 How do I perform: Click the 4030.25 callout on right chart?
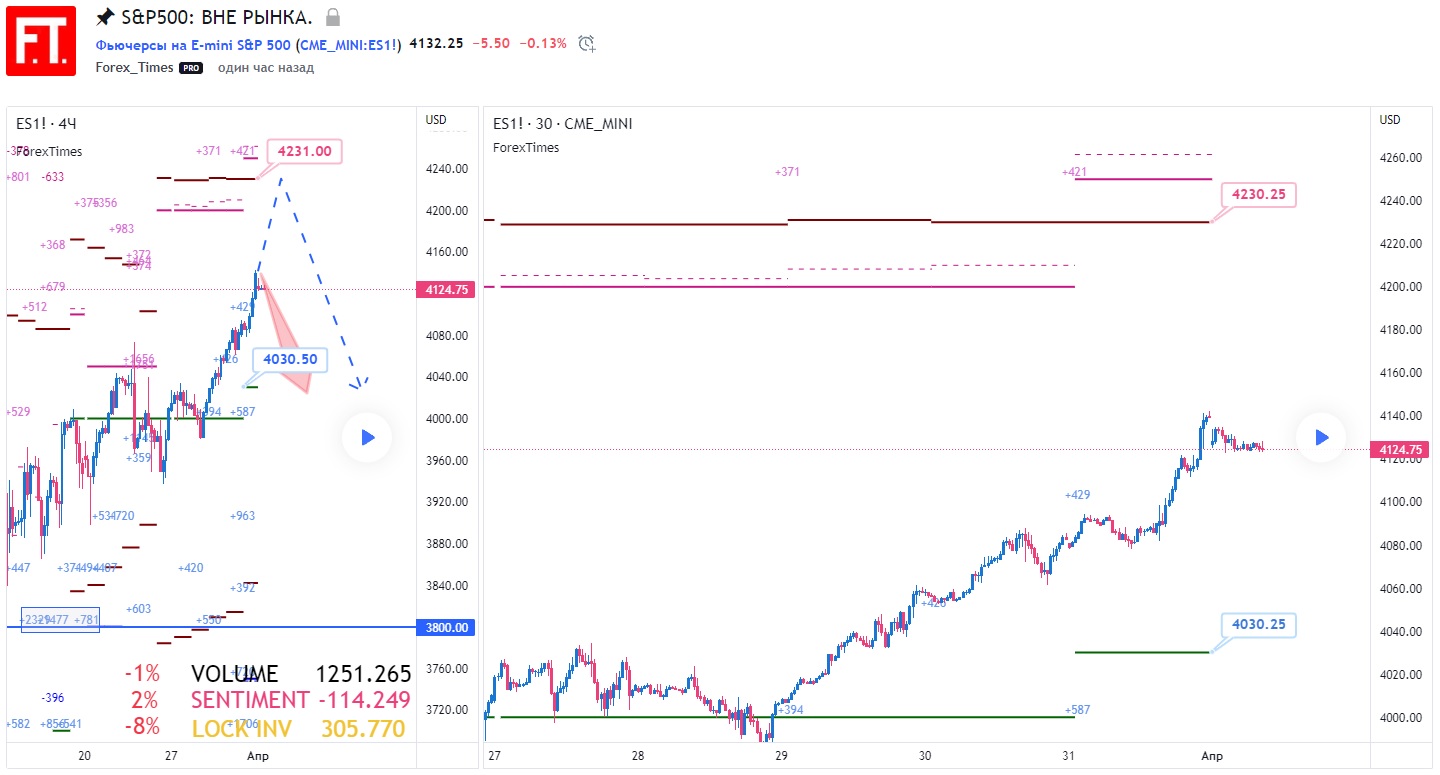tap(1258, 625)
